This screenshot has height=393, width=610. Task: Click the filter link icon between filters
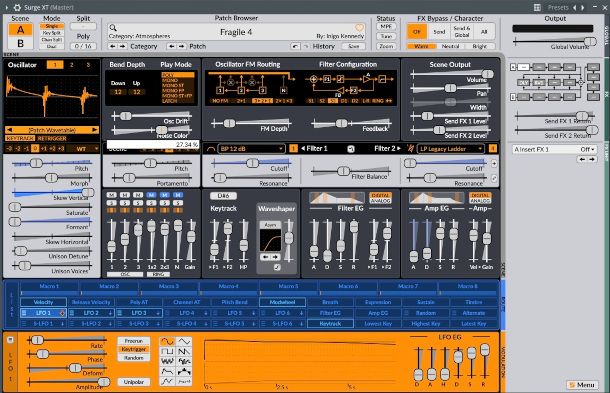coord(351,149)
